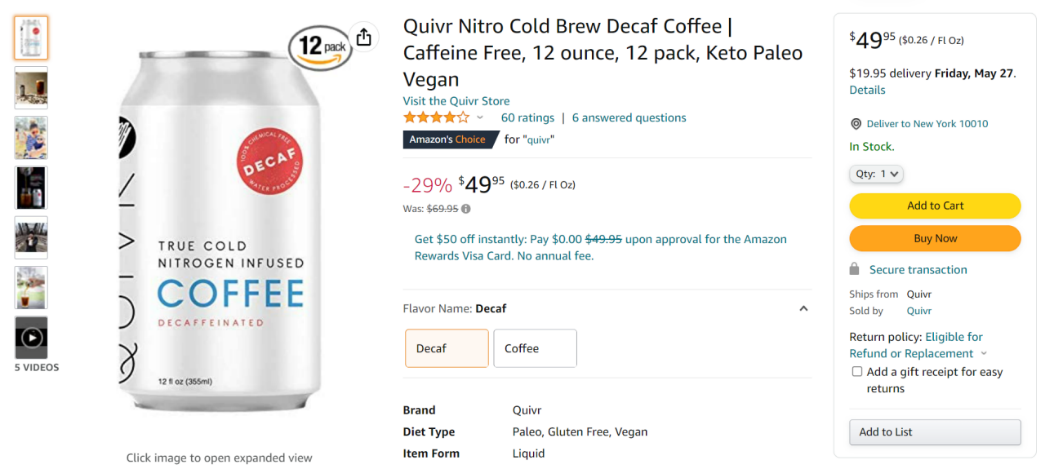Select the Coffee flavor option

pyautogui.click(x=535, y=348)
